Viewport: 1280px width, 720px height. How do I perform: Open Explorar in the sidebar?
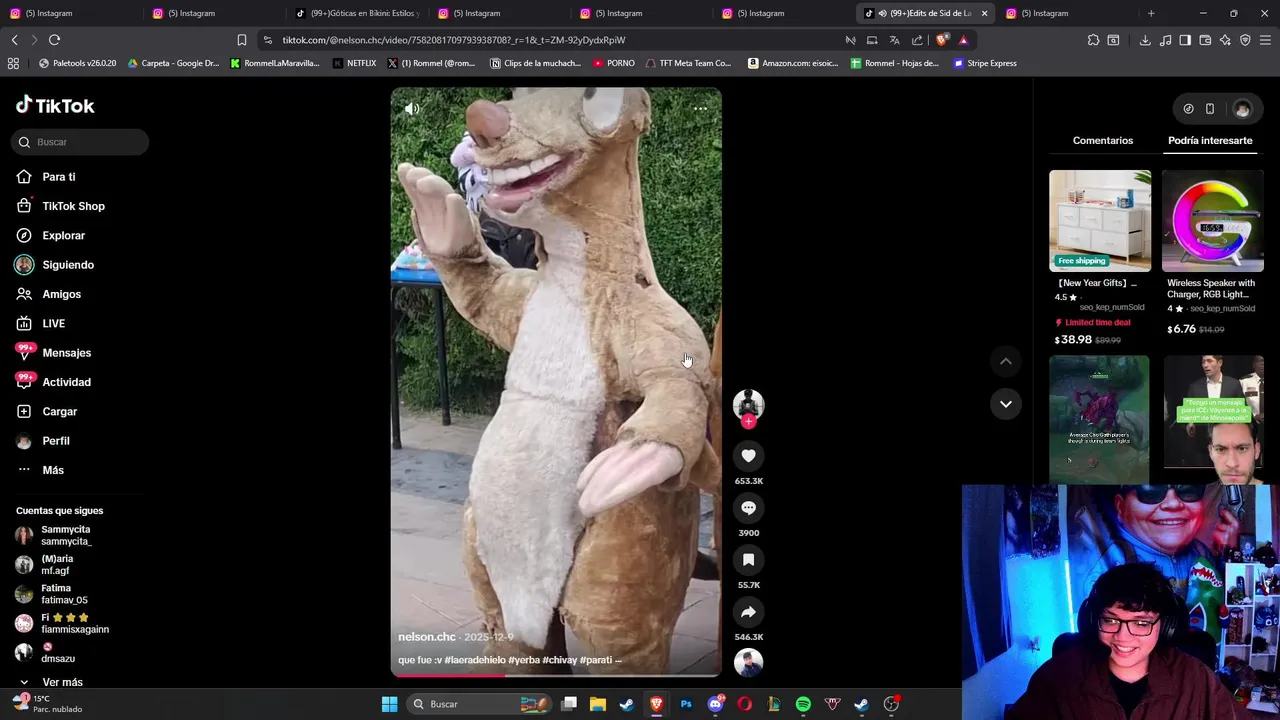(63, 235)
